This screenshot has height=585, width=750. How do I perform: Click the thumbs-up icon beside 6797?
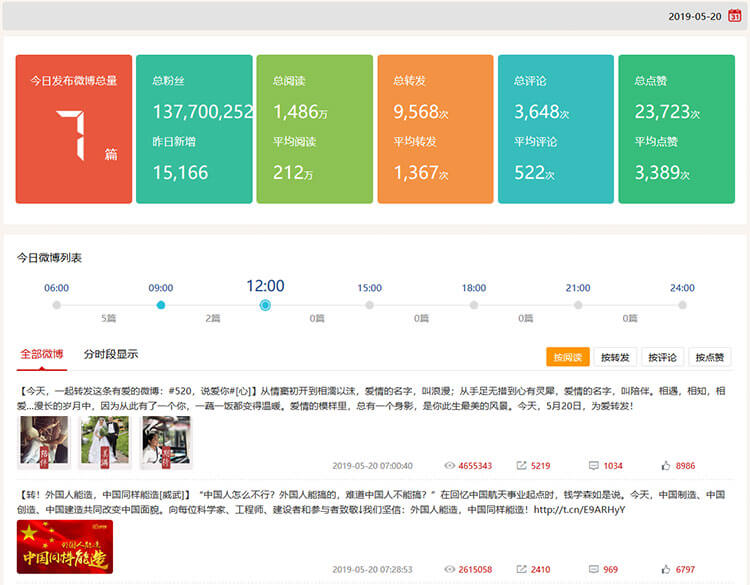pyautogui.click(x=666, y=570)
